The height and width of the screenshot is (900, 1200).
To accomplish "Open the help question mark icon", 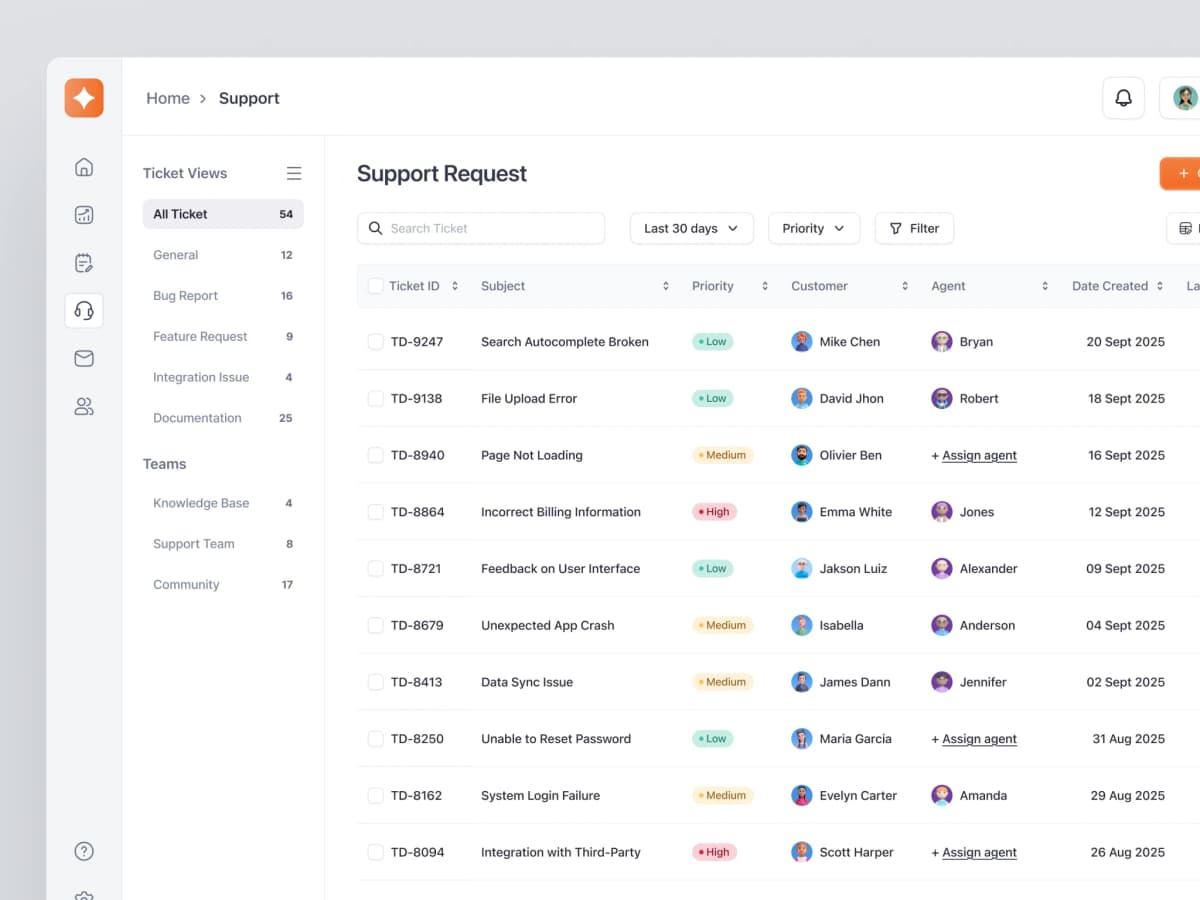I will [84, 852].
